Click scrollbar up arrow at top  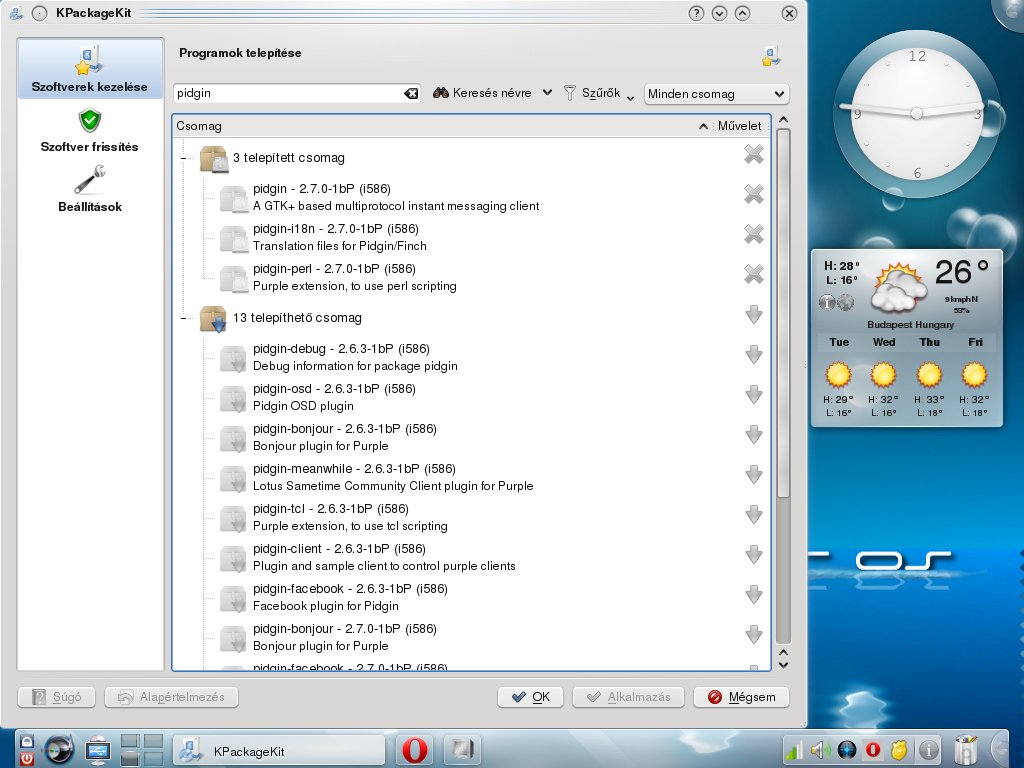click(x=784, y=120)
